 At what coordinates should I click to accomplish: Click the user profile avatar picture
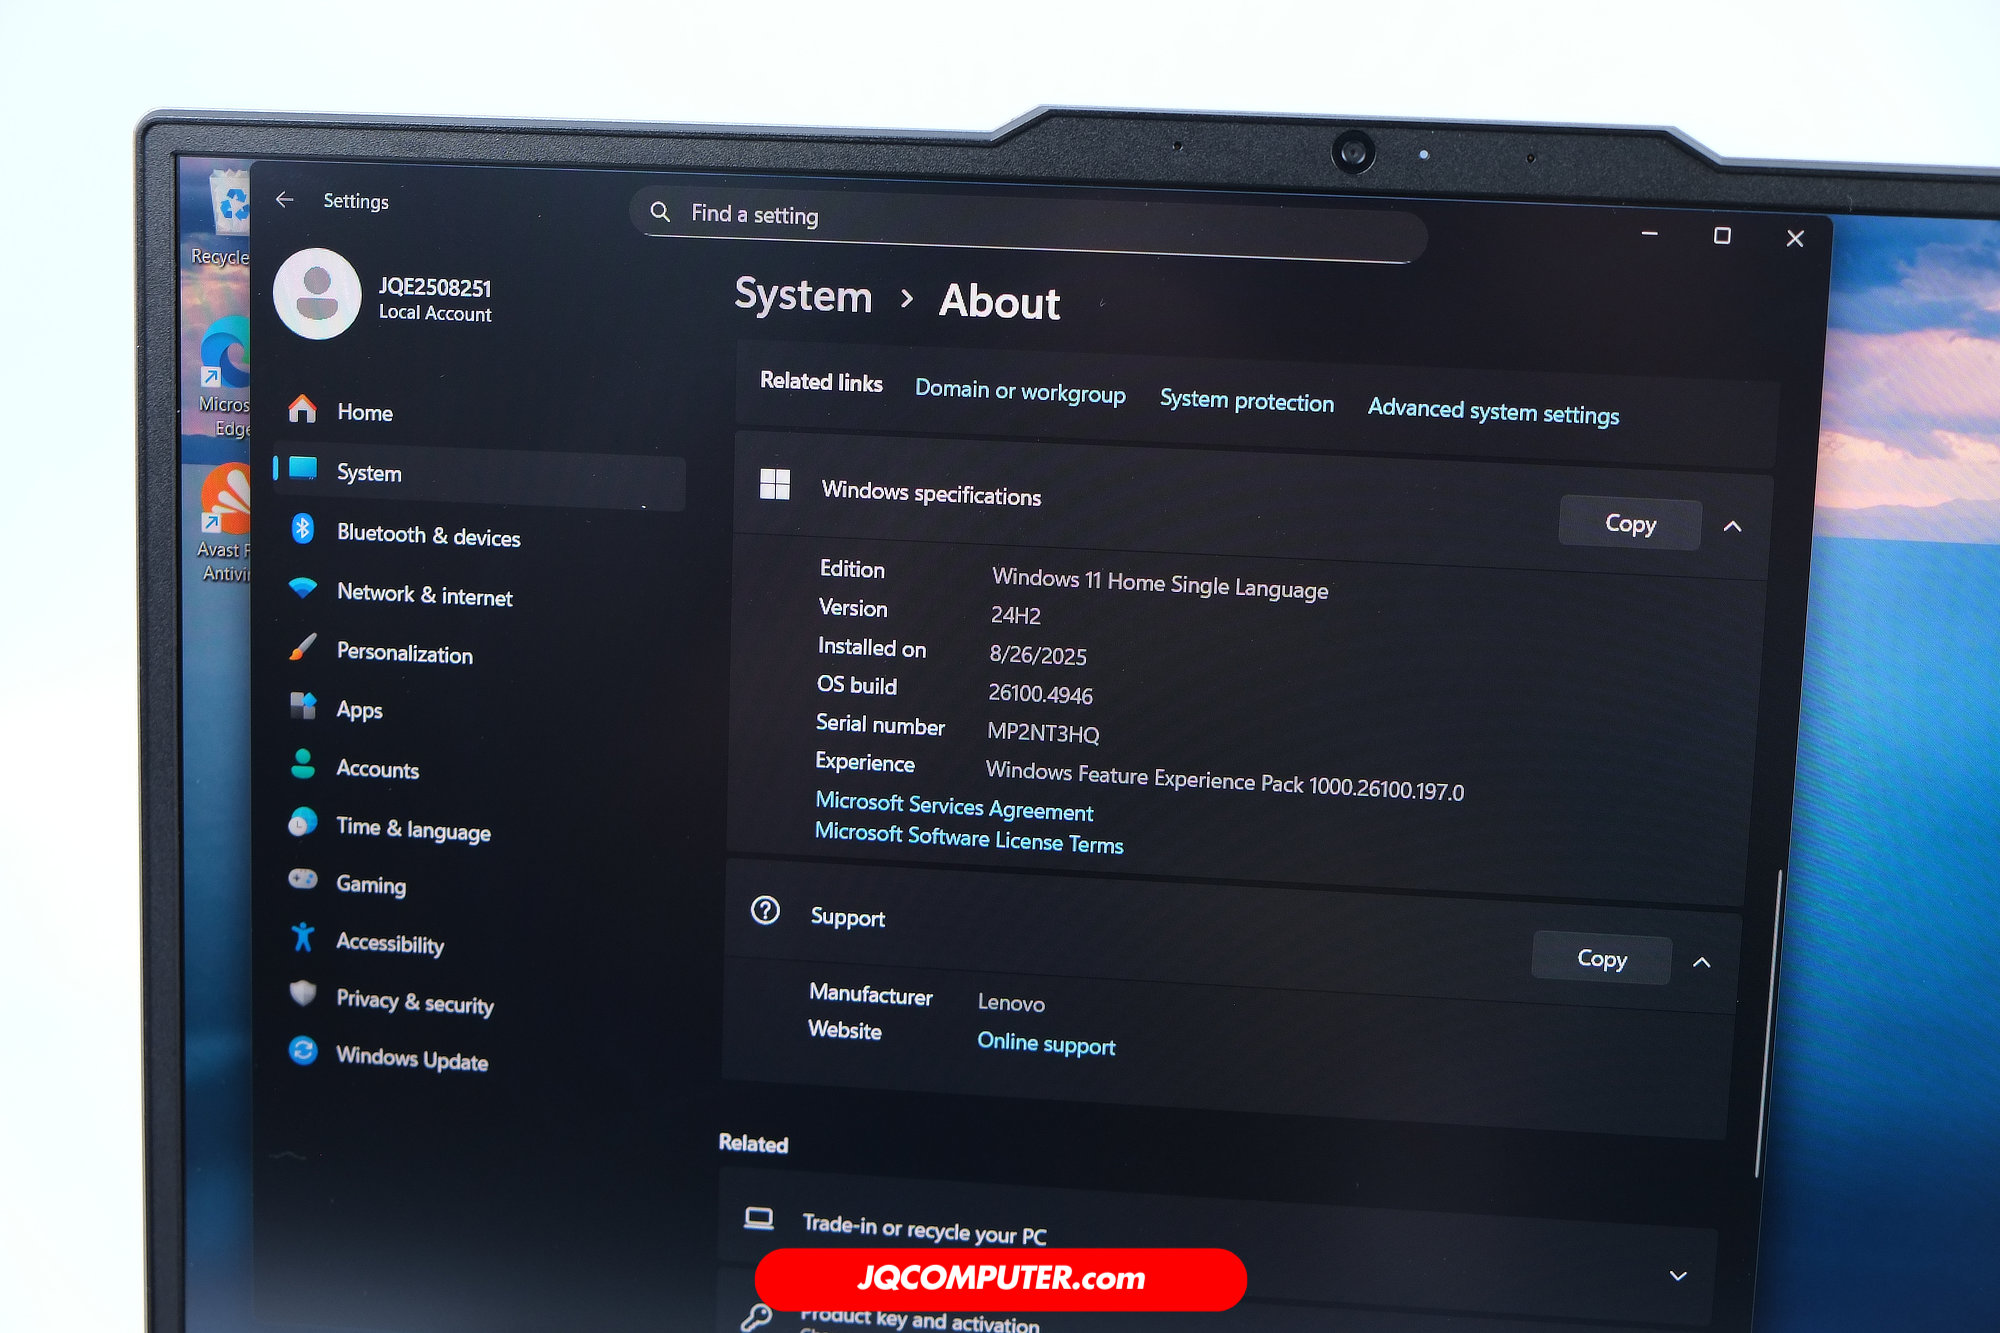click(317, 294)
